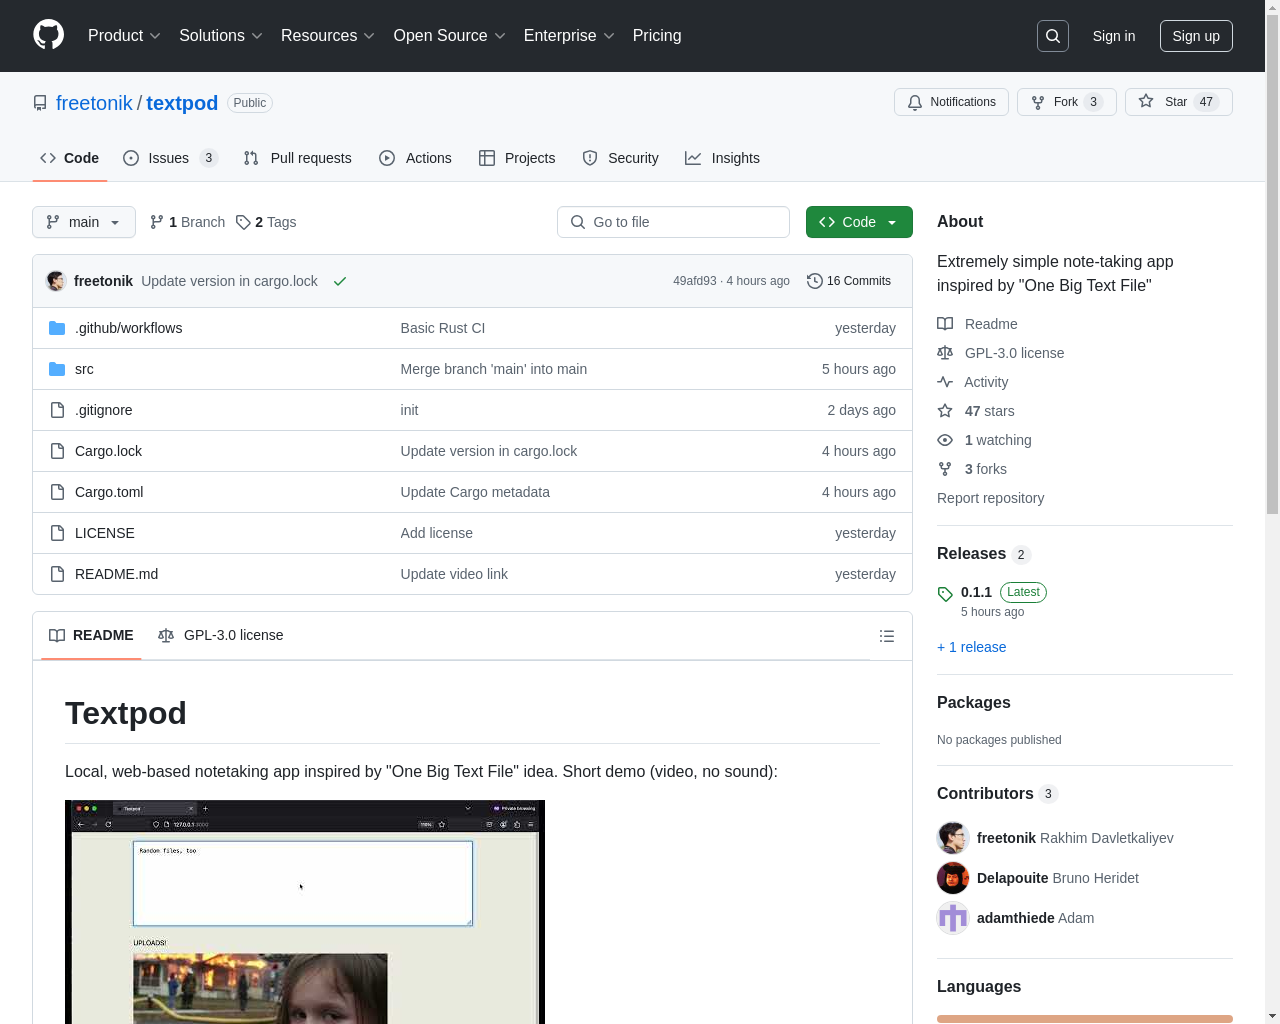Select the GPL-3.0 license tab in README panel
The image size is (1280, 1024).
tap(221, 635)
